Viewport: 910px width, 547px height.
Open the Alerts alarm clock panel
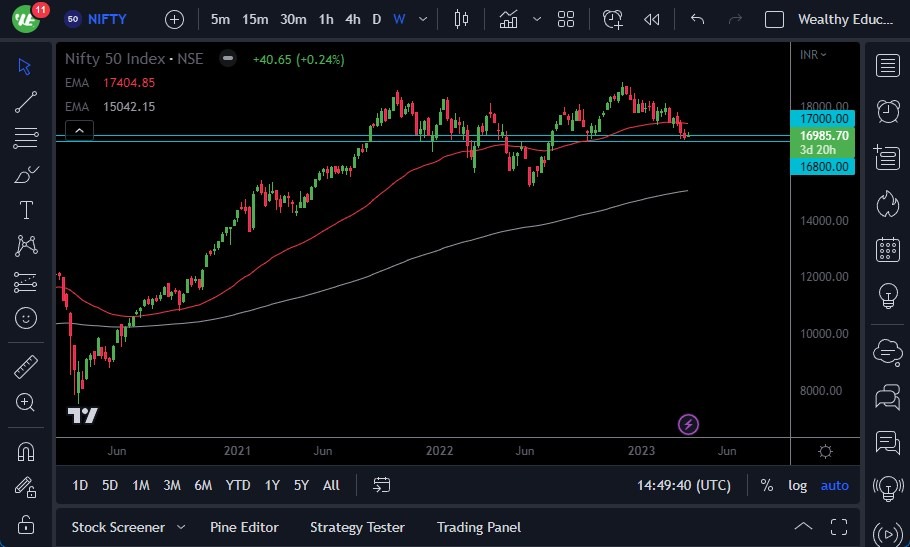[x=887, y=110]
